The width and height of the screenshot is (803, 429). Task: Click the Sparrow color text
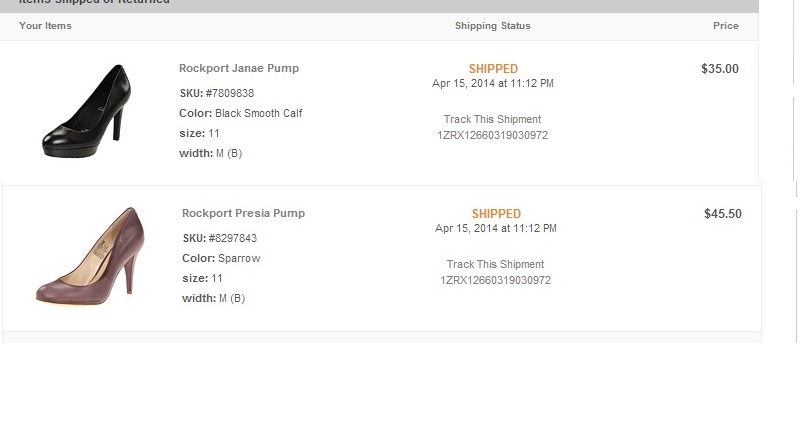point(239,259)
